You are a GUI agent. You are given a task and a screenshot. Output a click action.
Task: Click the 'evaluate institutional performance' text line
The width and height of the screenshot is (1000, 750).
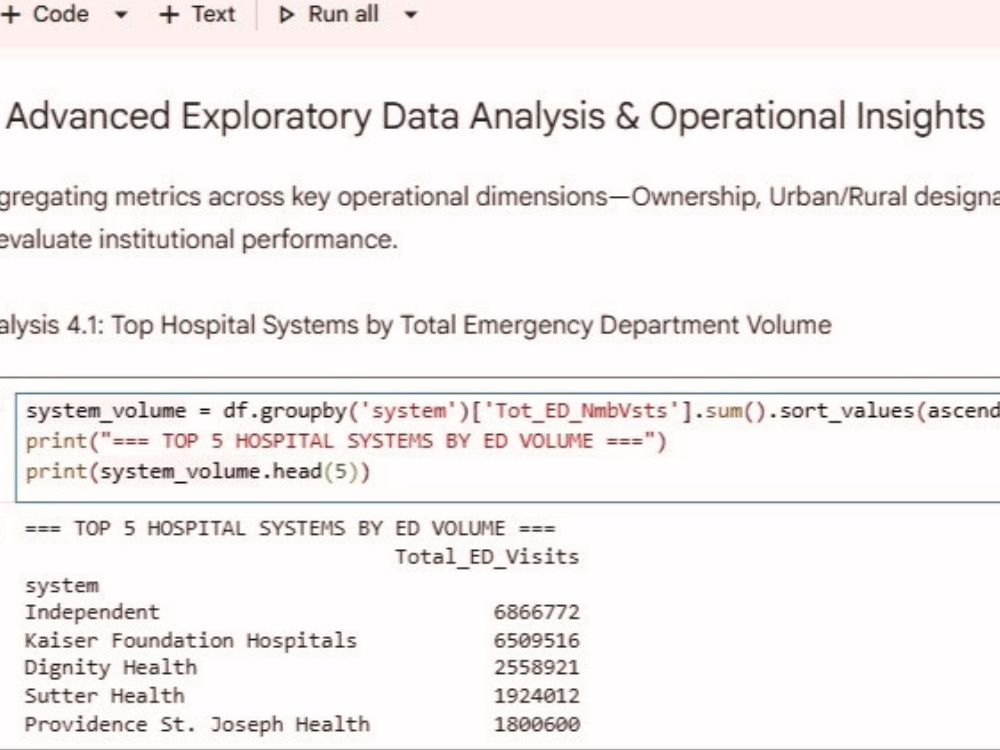(x=198, y=240)
